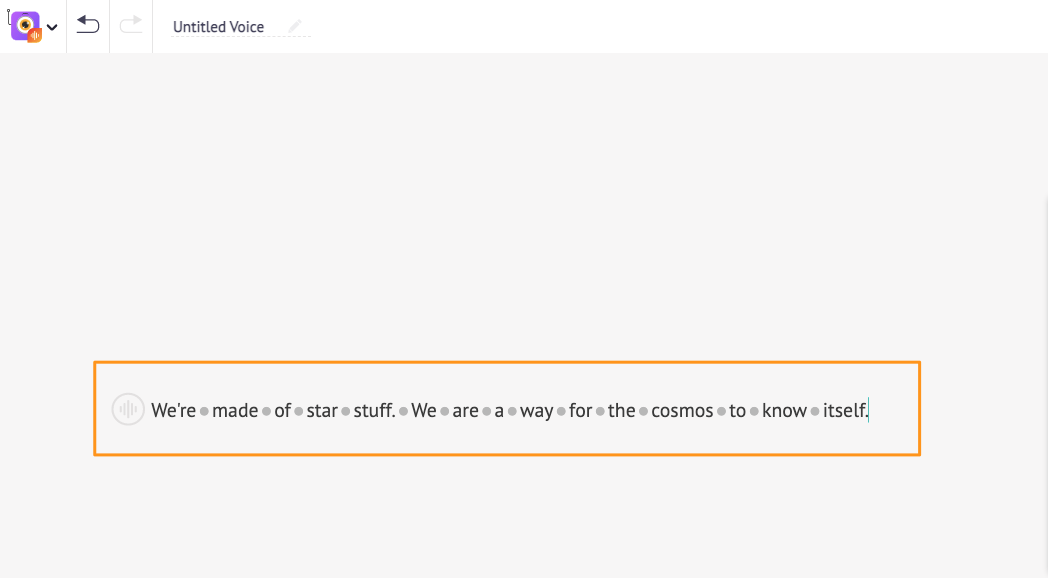This screenshot has height=578, width=1048.
Task: Click empty space inside the orange text block
Action: click(894, 409)
